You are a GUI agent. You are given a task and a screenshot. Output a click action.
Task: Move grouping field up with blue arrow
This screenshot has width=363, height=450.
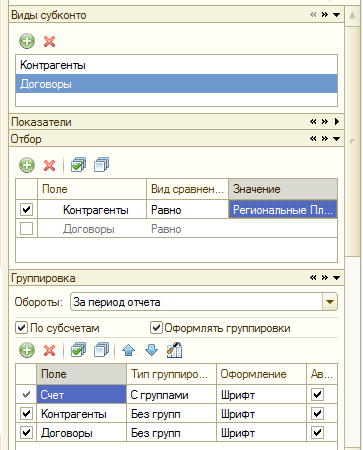pos(129,350)
